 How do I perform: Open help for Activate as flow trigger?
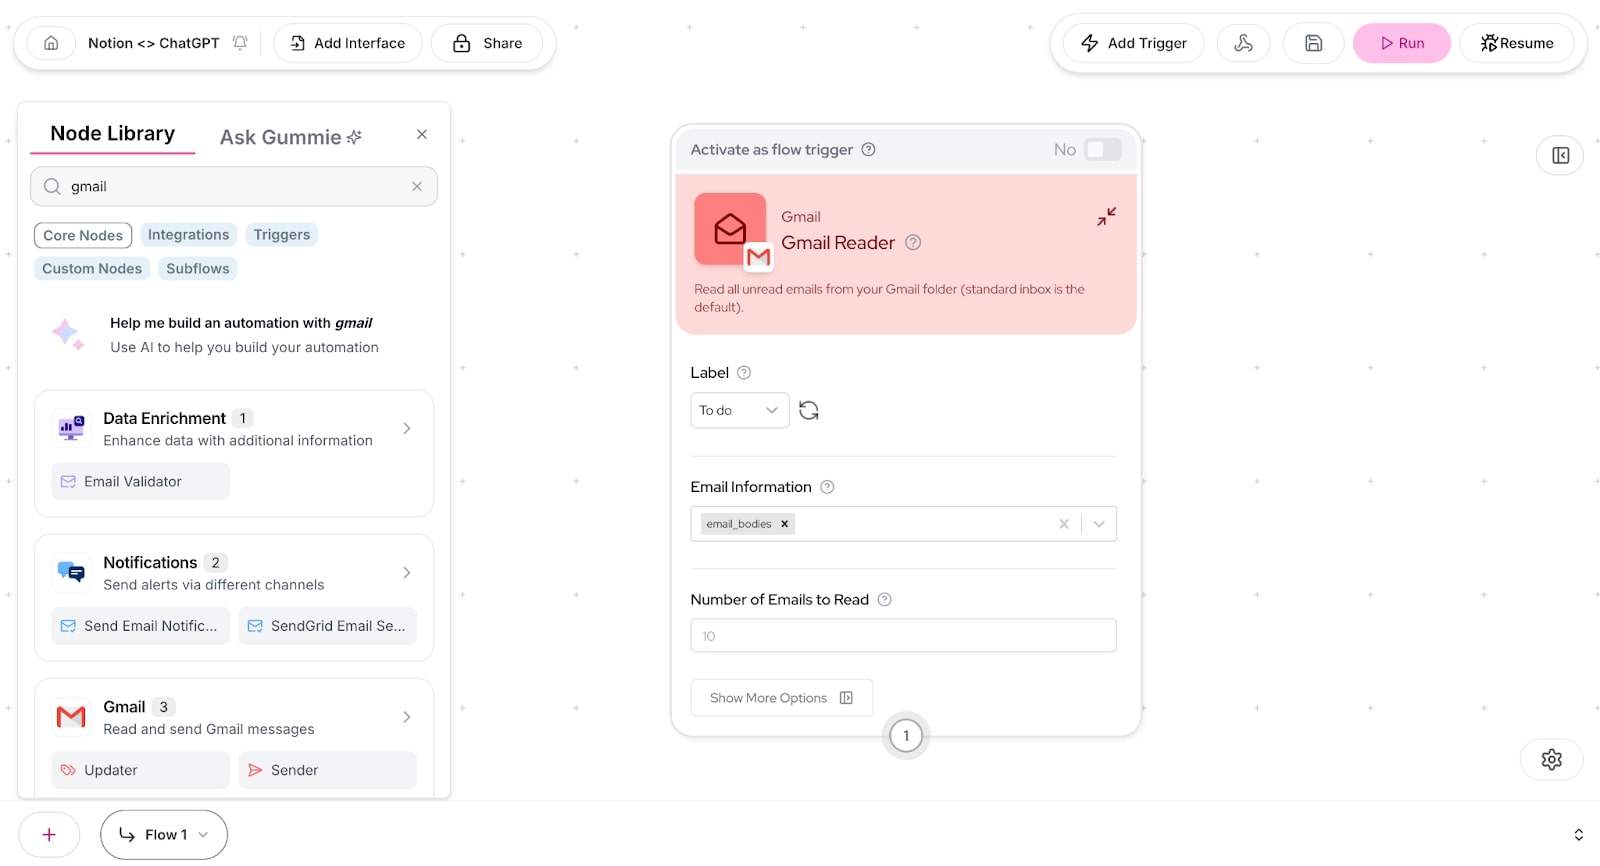point(868,149)
